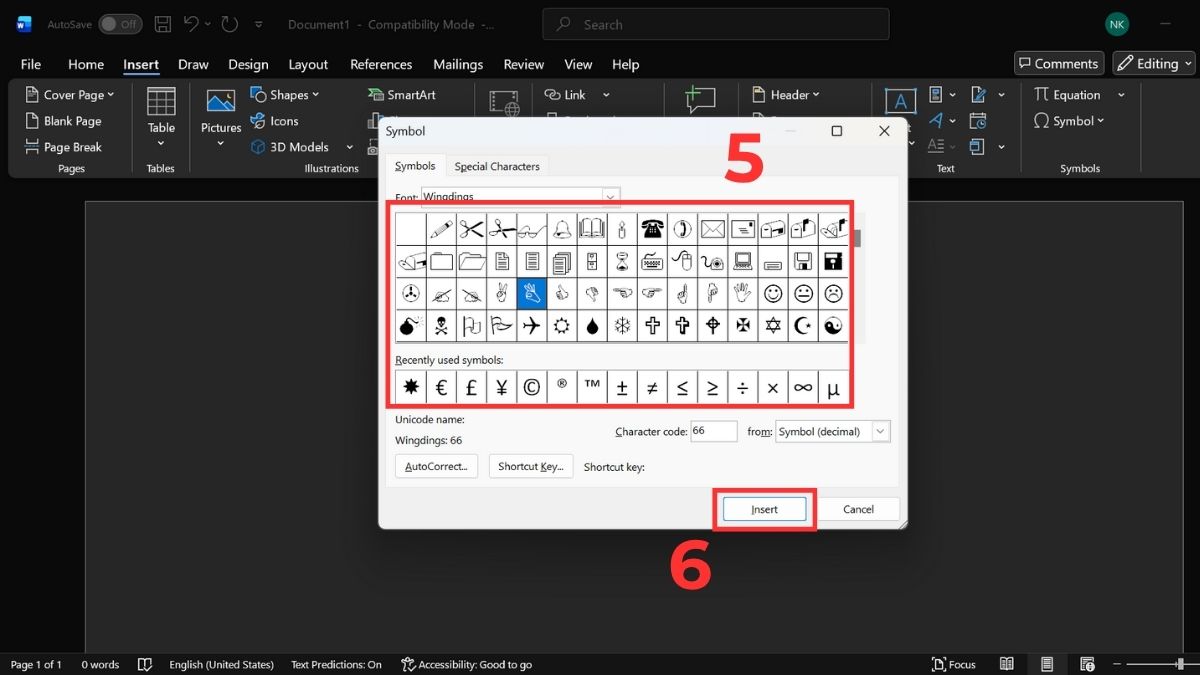Switch to the Special Characters tab
The image size is (1200, 675).
coord(497,166)
